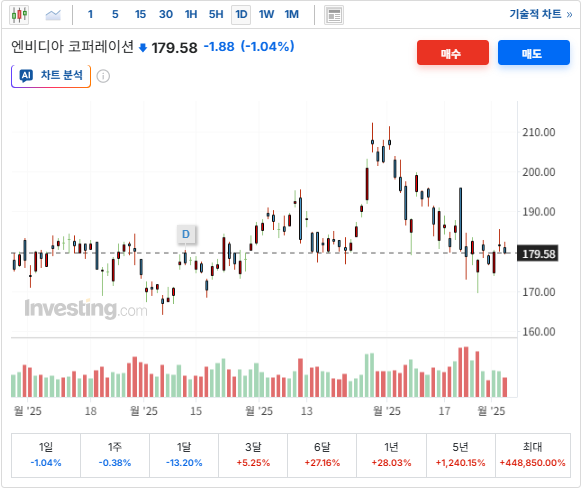Click the date label 15 on time axis
The image size is (582, 491).
click(196, 411)
